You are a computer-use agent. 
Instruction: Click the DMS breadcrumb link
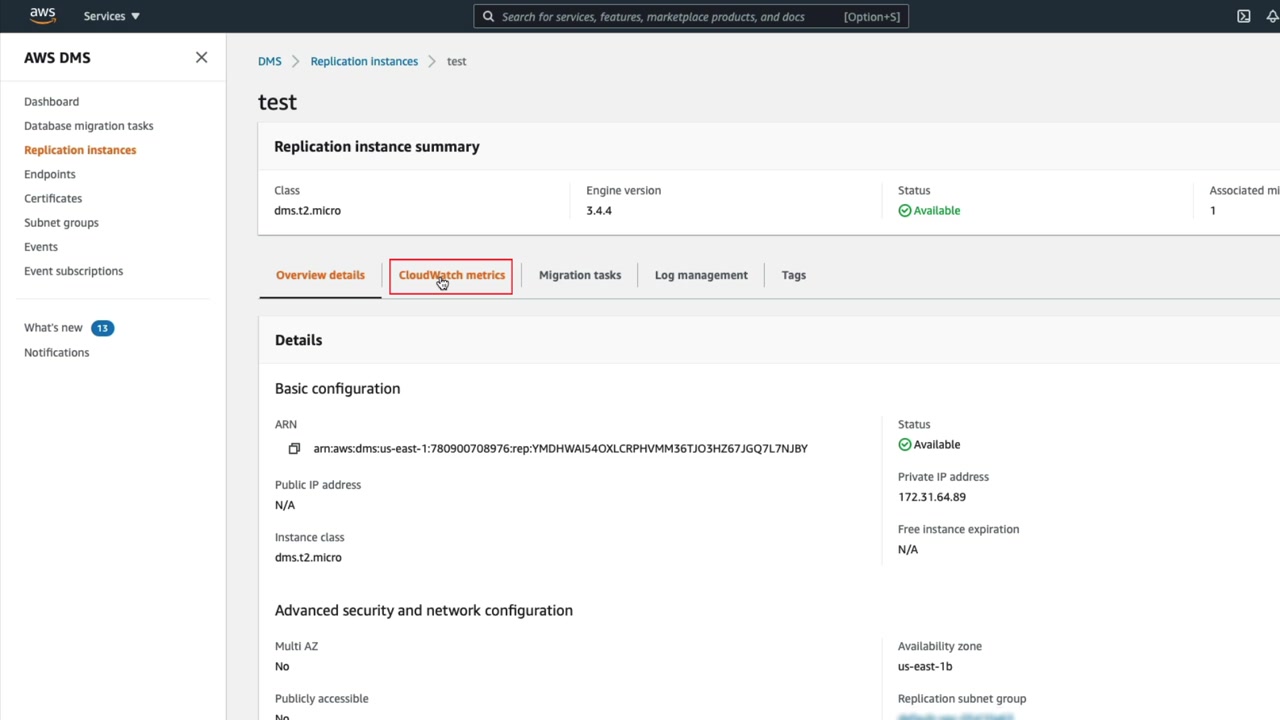[269, 61]
